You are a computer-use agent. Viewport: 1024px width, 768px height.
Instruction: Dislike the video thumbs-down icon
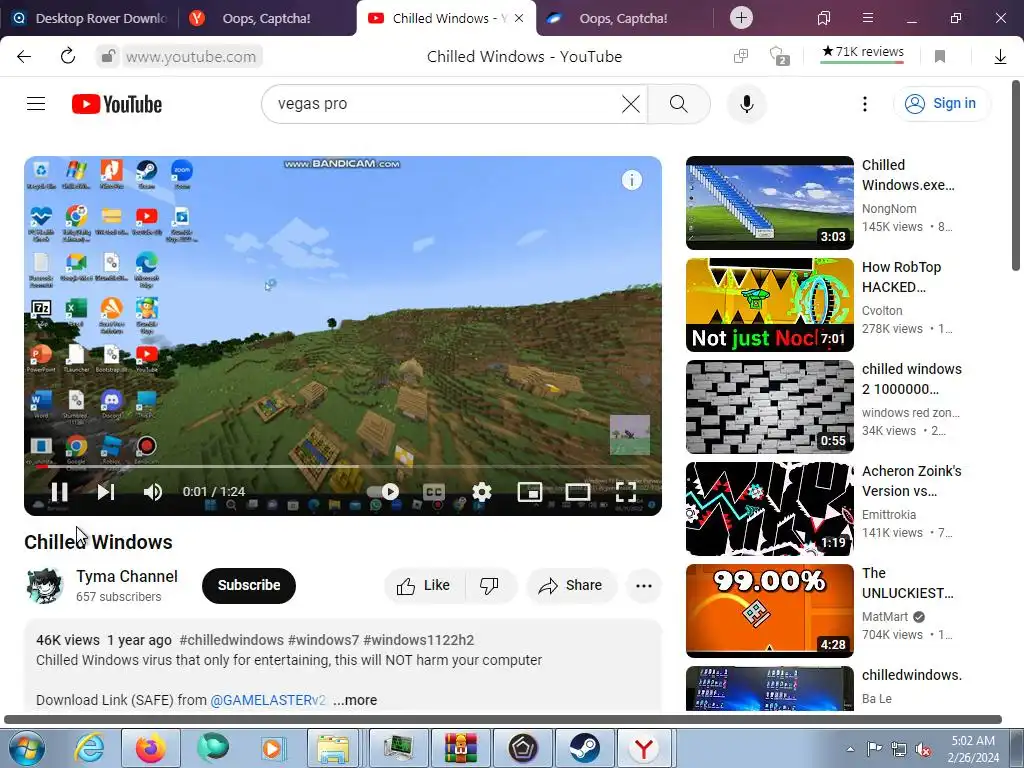click(x=490, y=585)
